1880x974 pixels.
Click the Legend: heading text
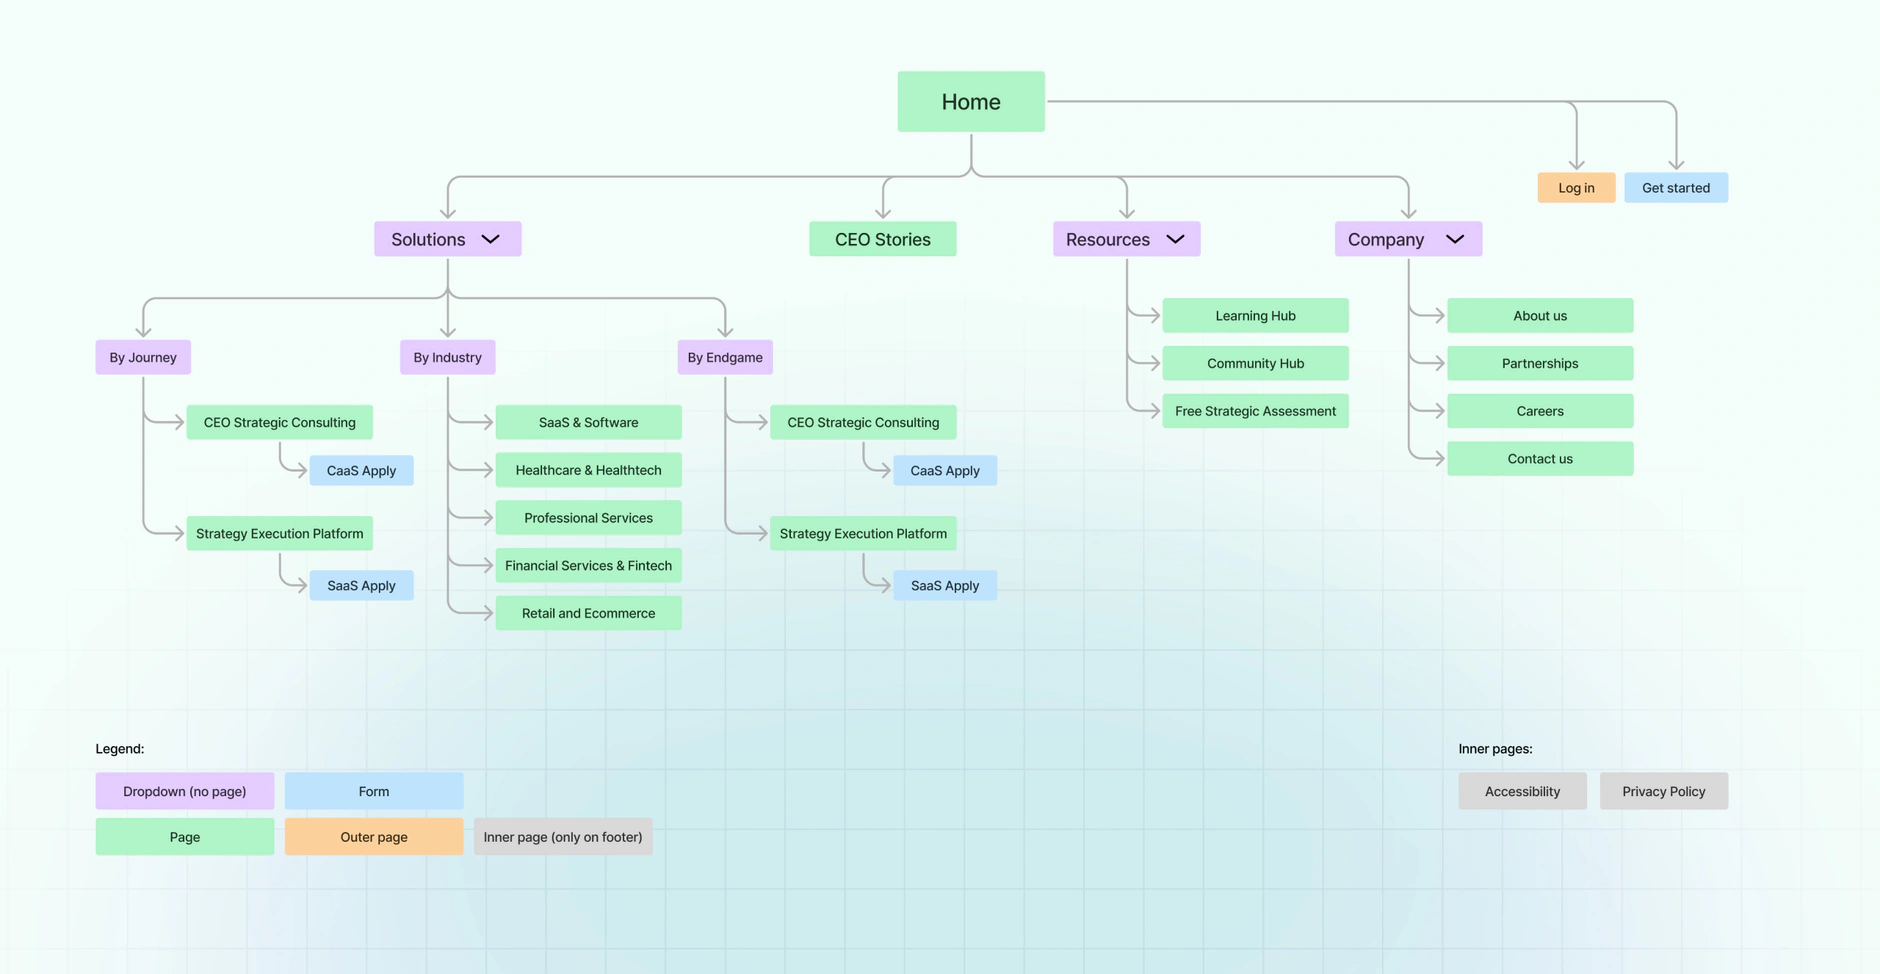(120, 748)
